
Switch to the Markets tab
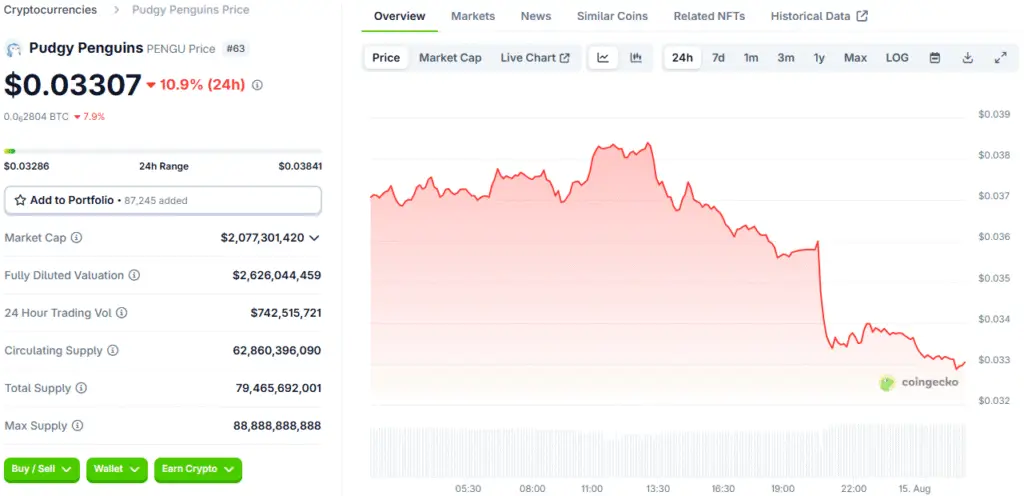(x=473, y=16)
